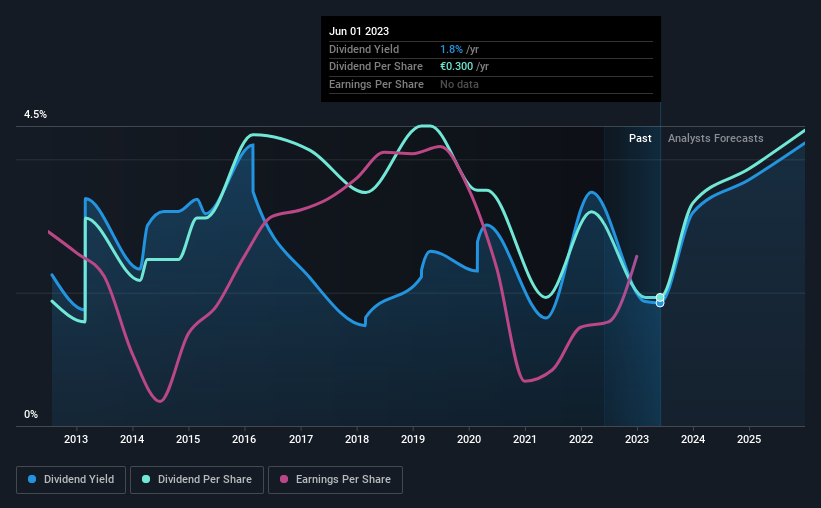Click the 'Dividend Per Share' tooltip row label
The width and height of the screenshot is (821, 508).
coord(375,67)
